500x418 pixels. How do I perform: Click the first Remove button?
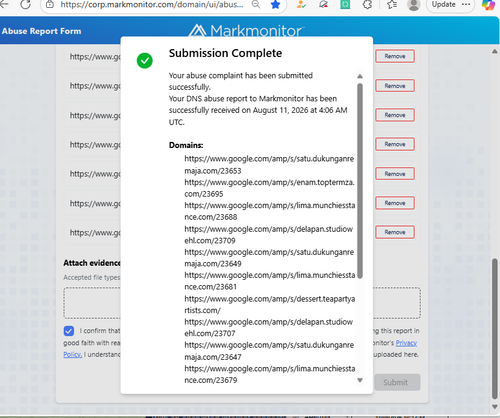(395, 56)
